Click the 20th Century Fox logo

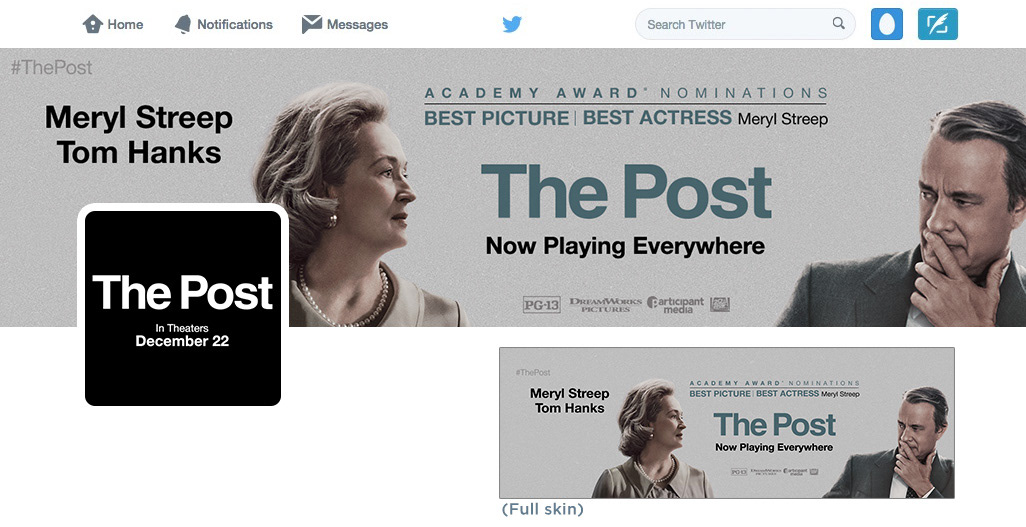pyautogui.click(x=720, y=304)
